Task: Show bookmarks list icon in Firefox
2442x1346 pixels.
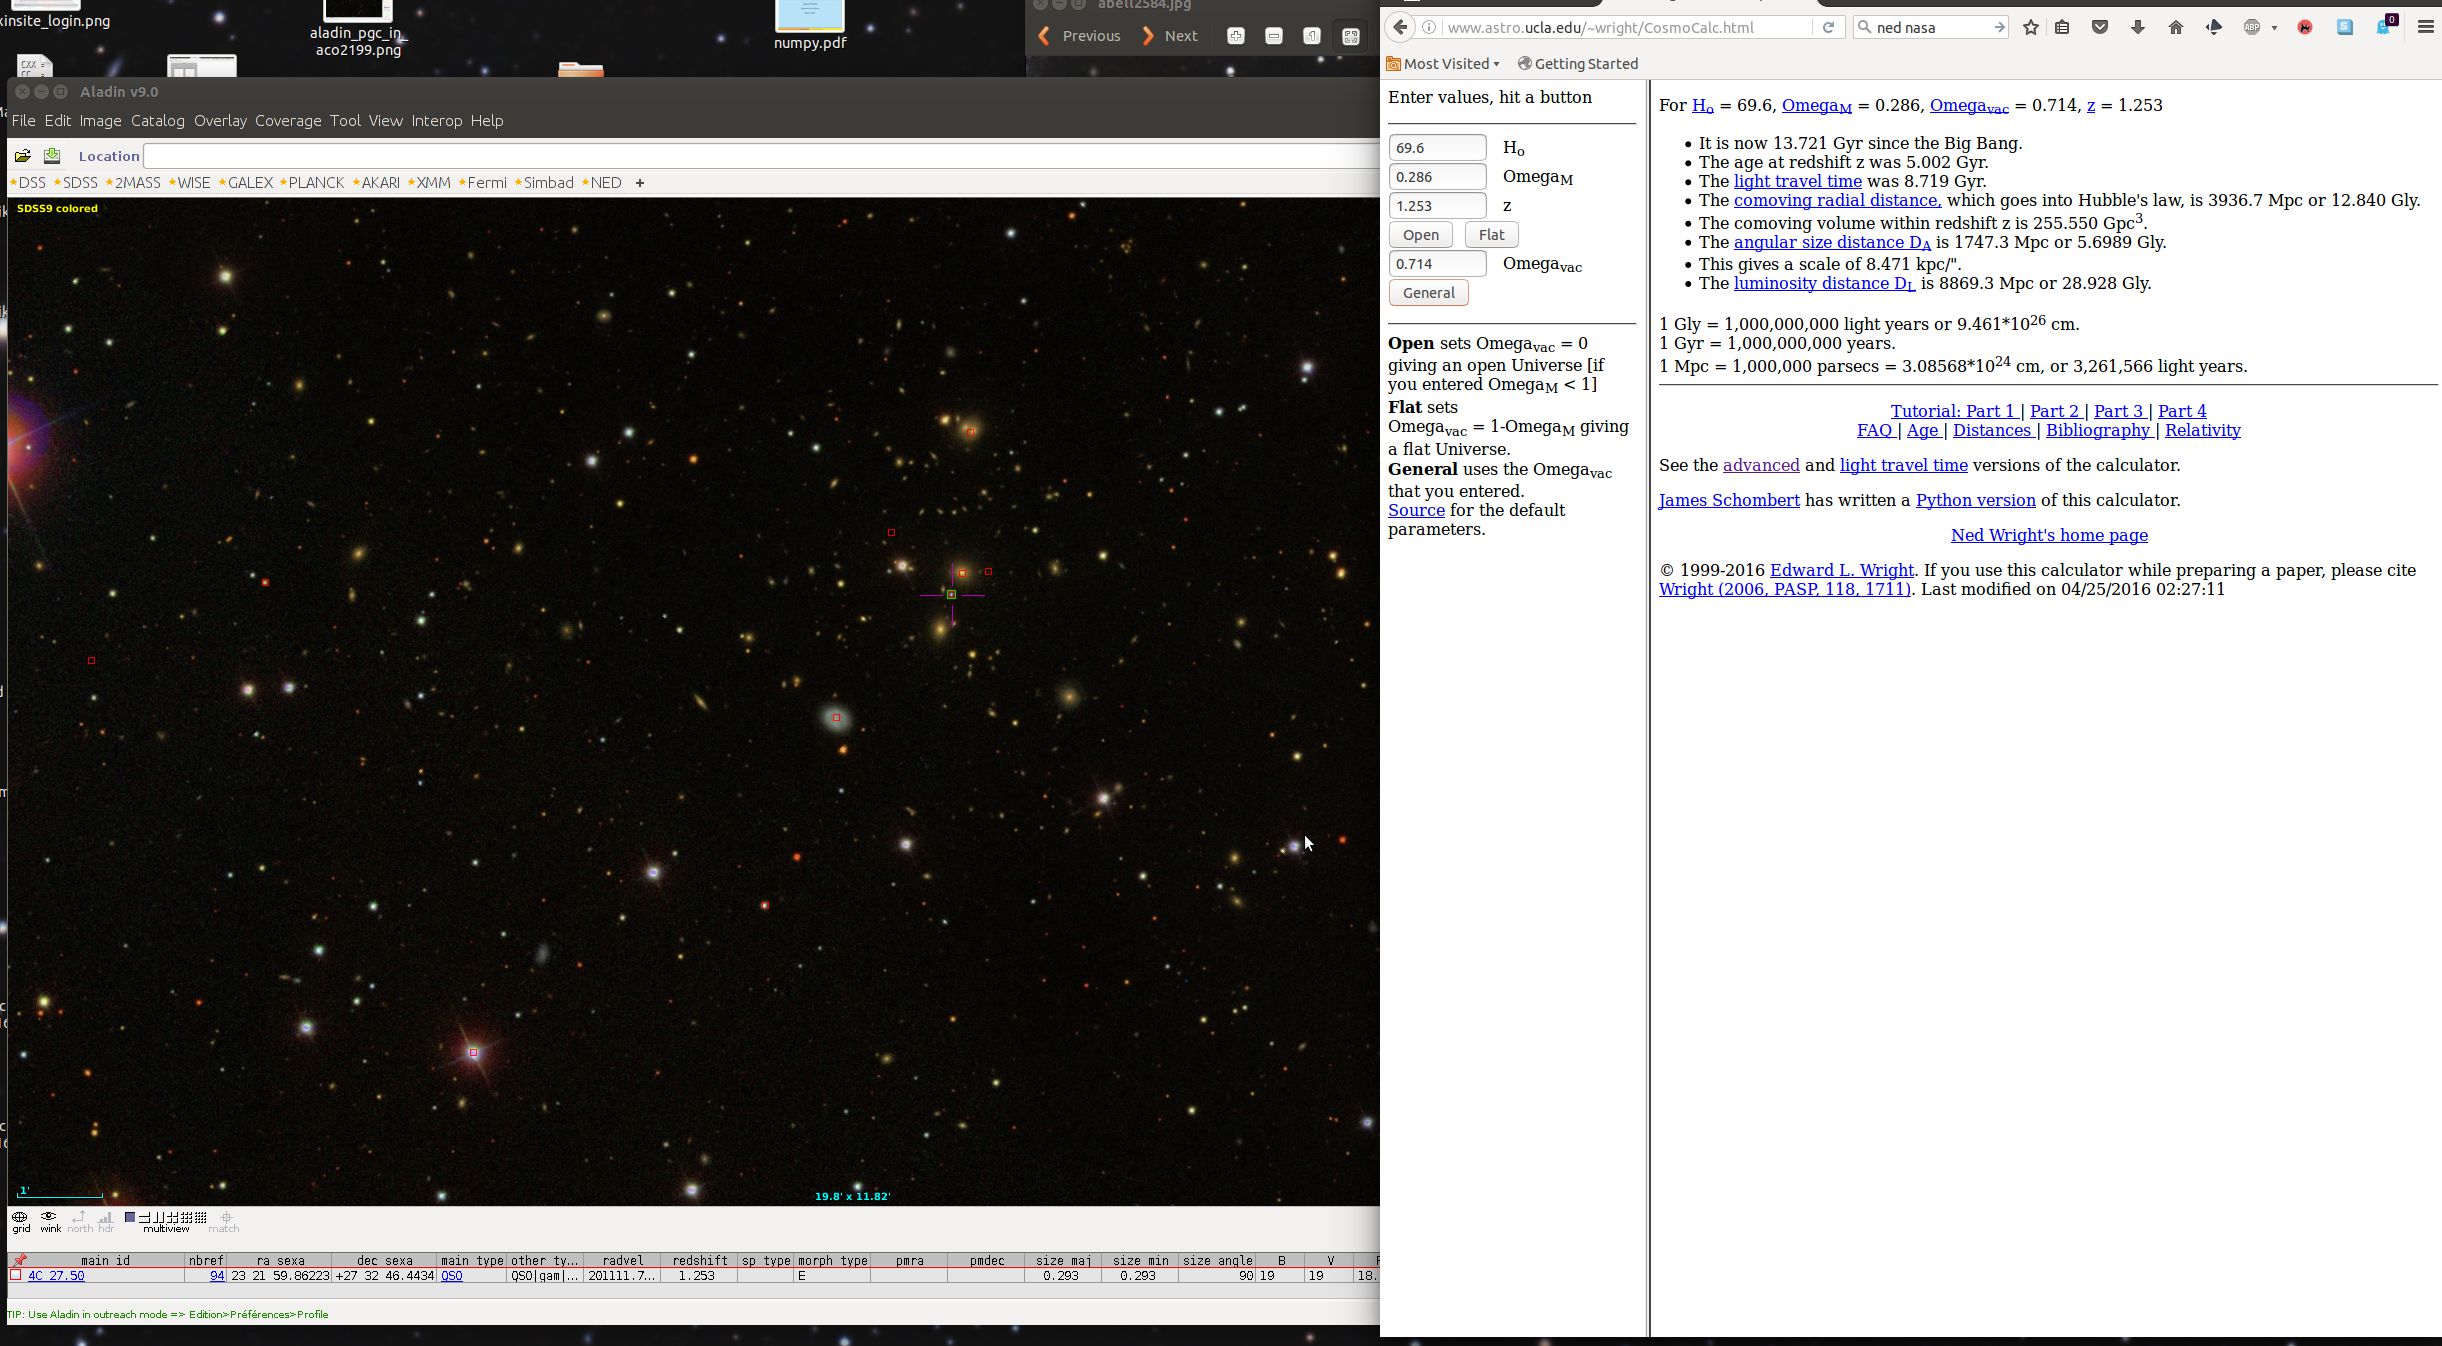Action: (2062, 27)
